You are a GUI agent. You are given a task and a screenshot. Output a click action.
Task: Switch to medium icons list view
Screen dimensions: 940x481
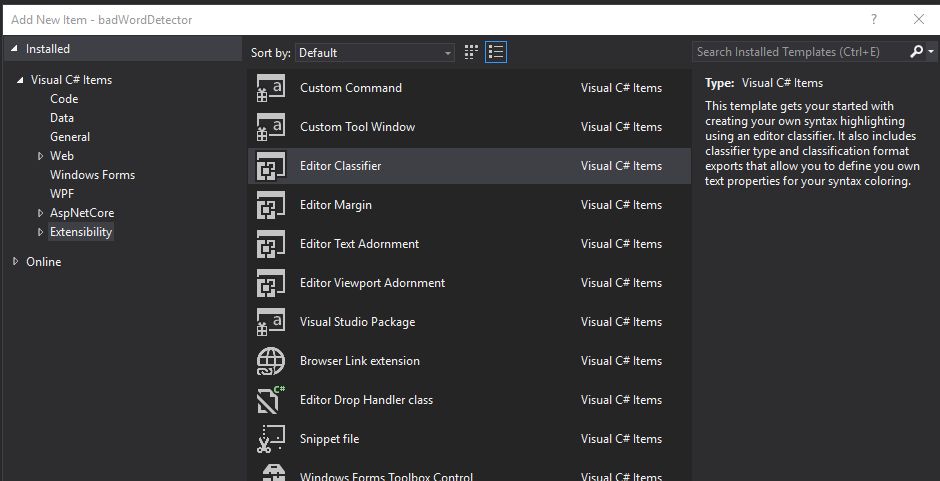pyautogui.click(x=496, y=52)
